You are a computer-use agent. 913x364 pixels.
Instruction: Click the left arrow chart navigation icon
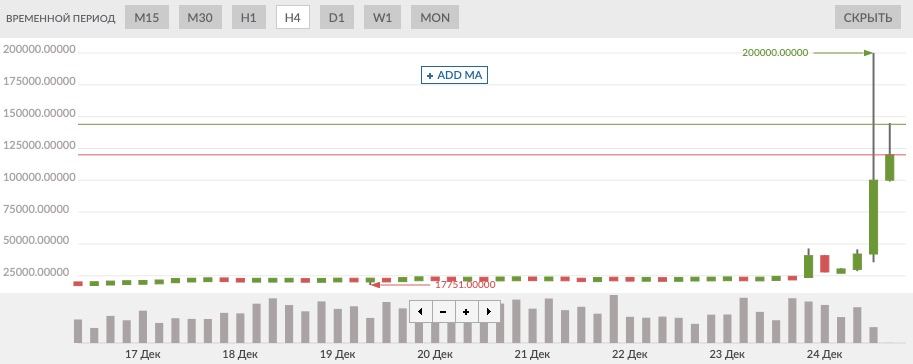pos(420,312)
